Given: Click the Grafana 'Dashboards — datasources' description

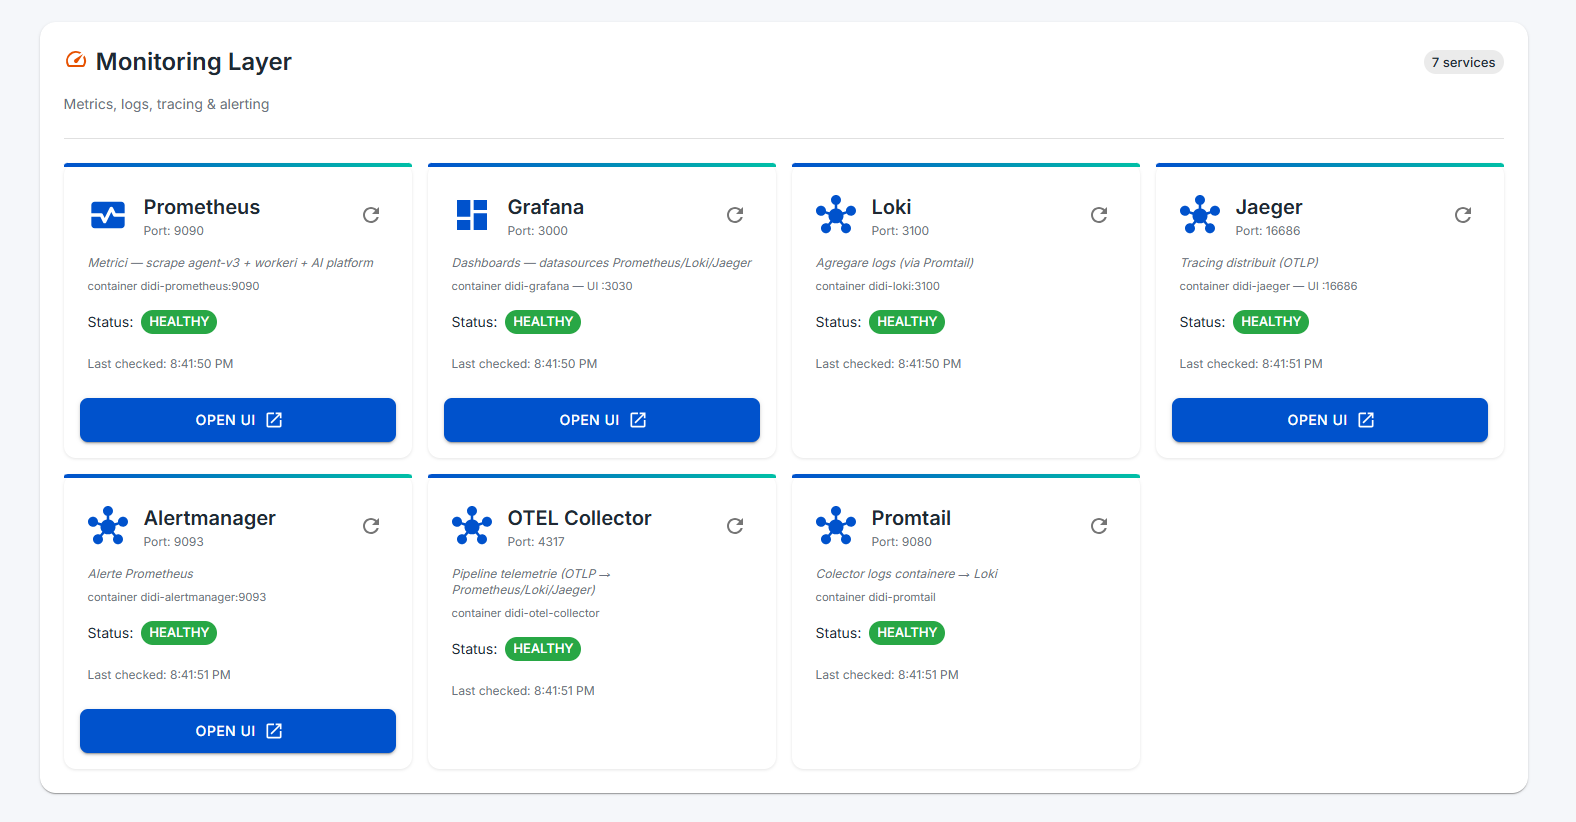Looking at the screenshot, I should click(x=602, y=263).
